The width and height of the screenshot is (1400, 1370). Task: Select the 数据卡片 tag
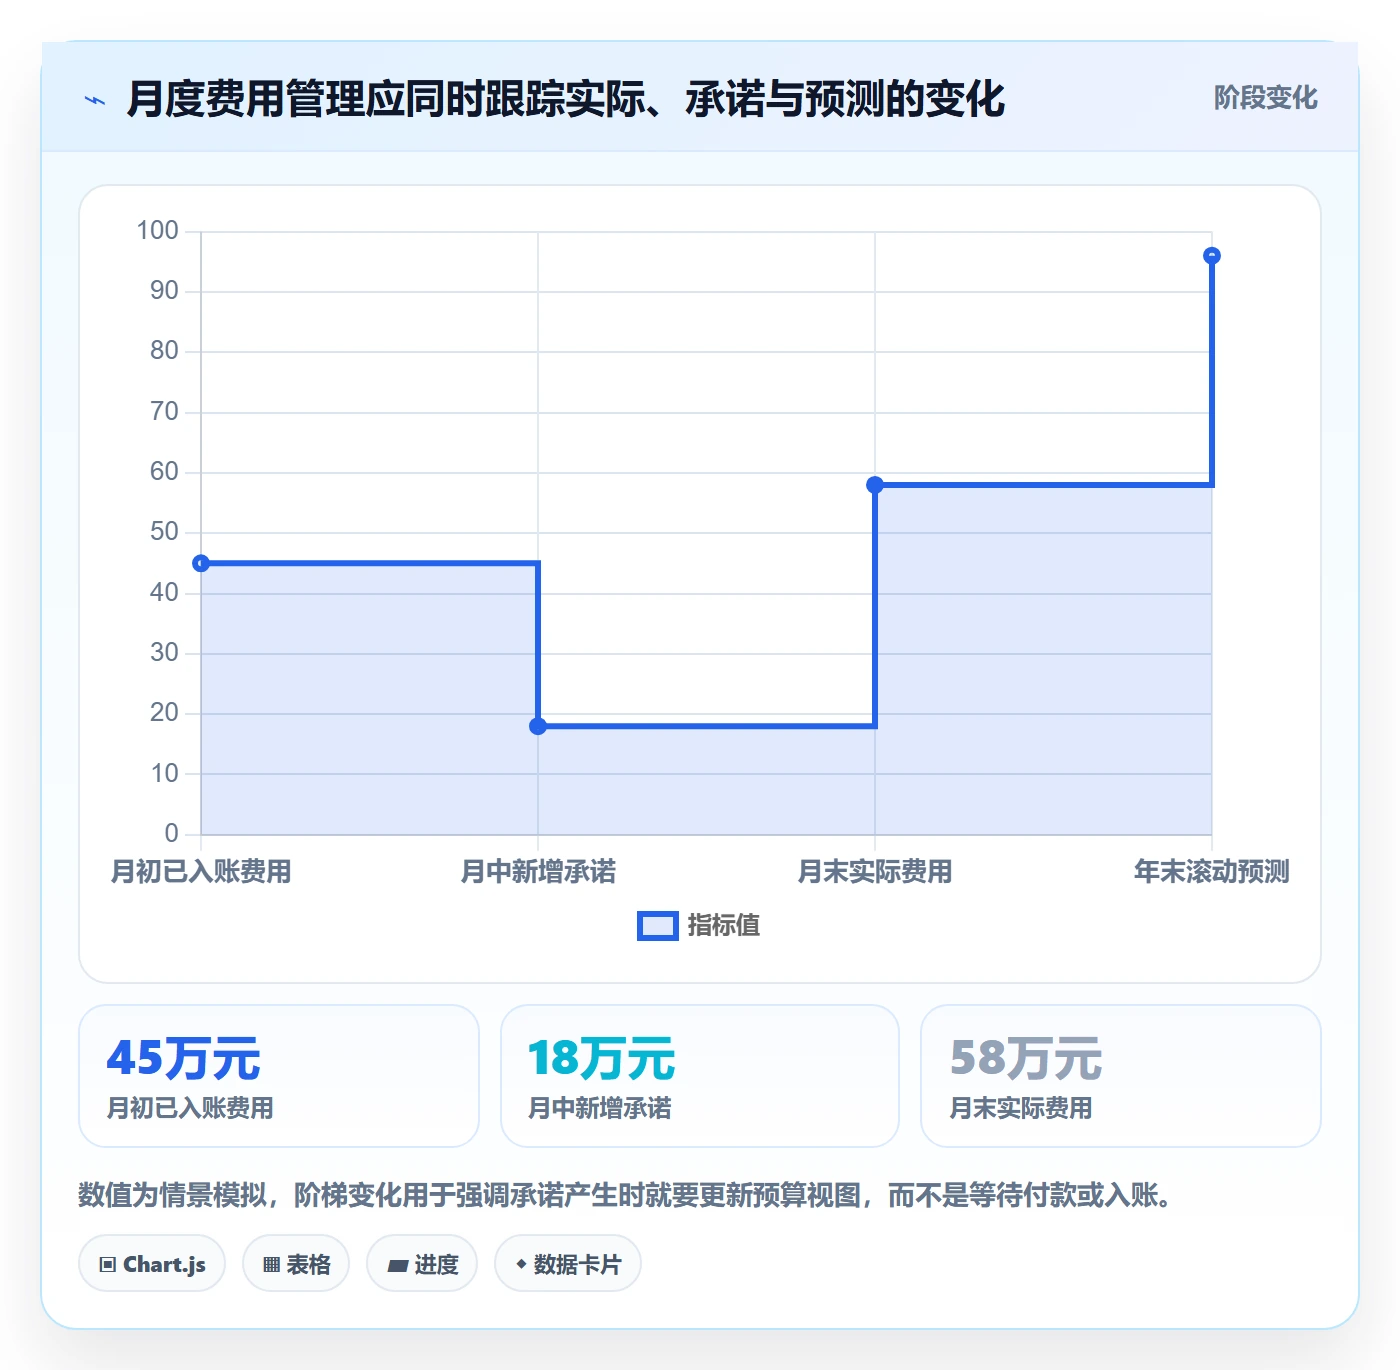tap(568, 1264)
